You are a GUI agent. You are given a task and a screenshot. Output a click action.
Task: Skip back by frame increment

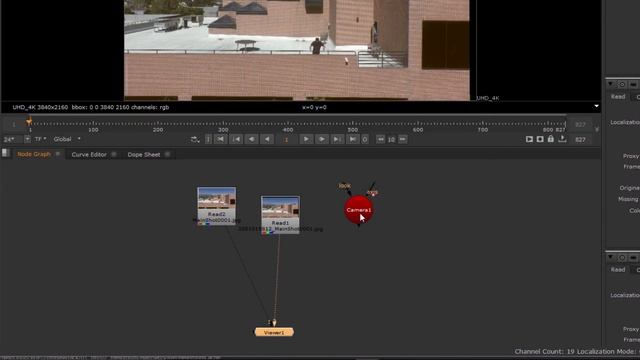380,139
